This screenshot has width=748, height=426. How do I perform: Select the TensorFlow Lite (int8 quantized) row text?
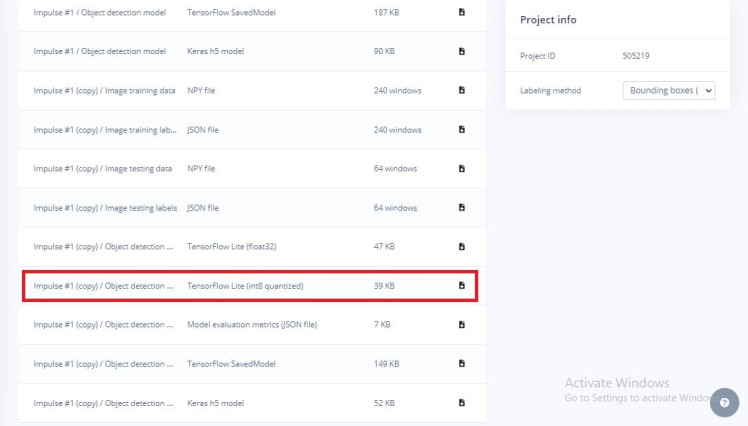coord(245,286)
